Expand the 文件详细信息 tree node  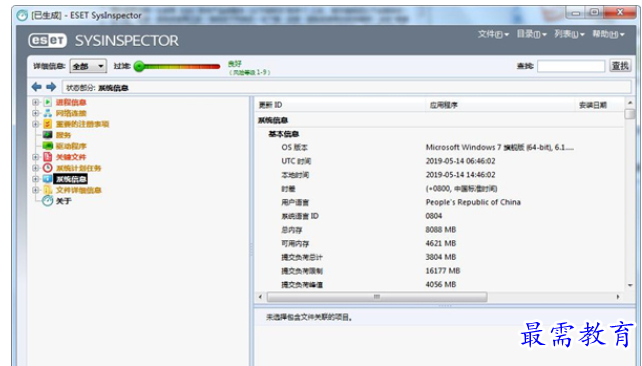(36, 190)
